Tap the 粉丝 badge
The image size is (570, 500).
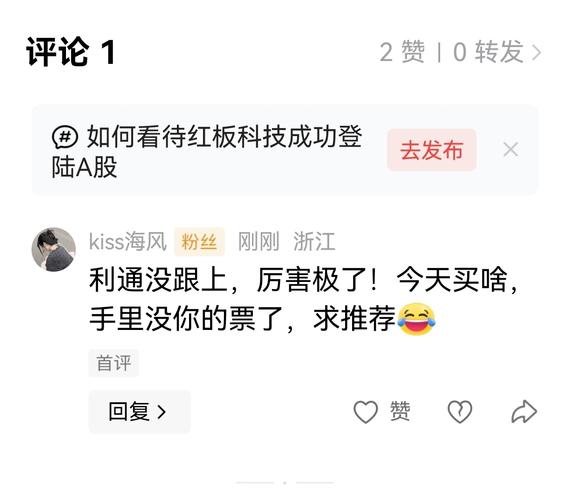pos(199,241)
